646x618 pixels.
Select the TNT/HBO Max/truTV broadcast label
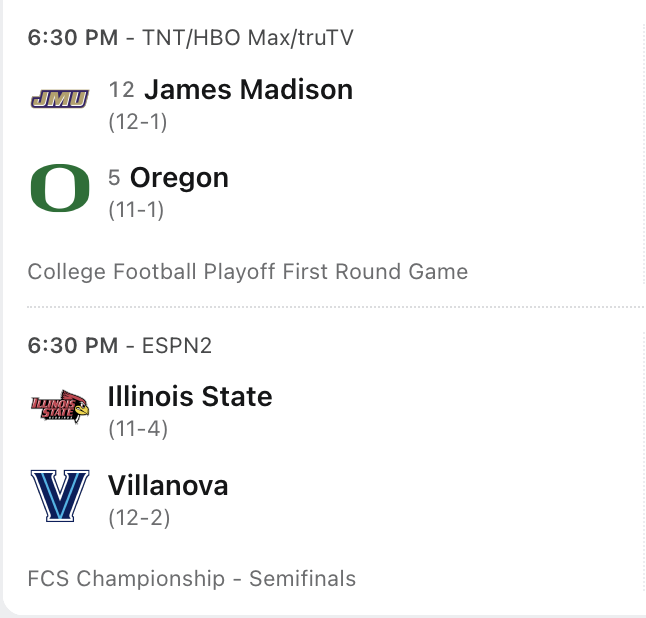(248, 39)
